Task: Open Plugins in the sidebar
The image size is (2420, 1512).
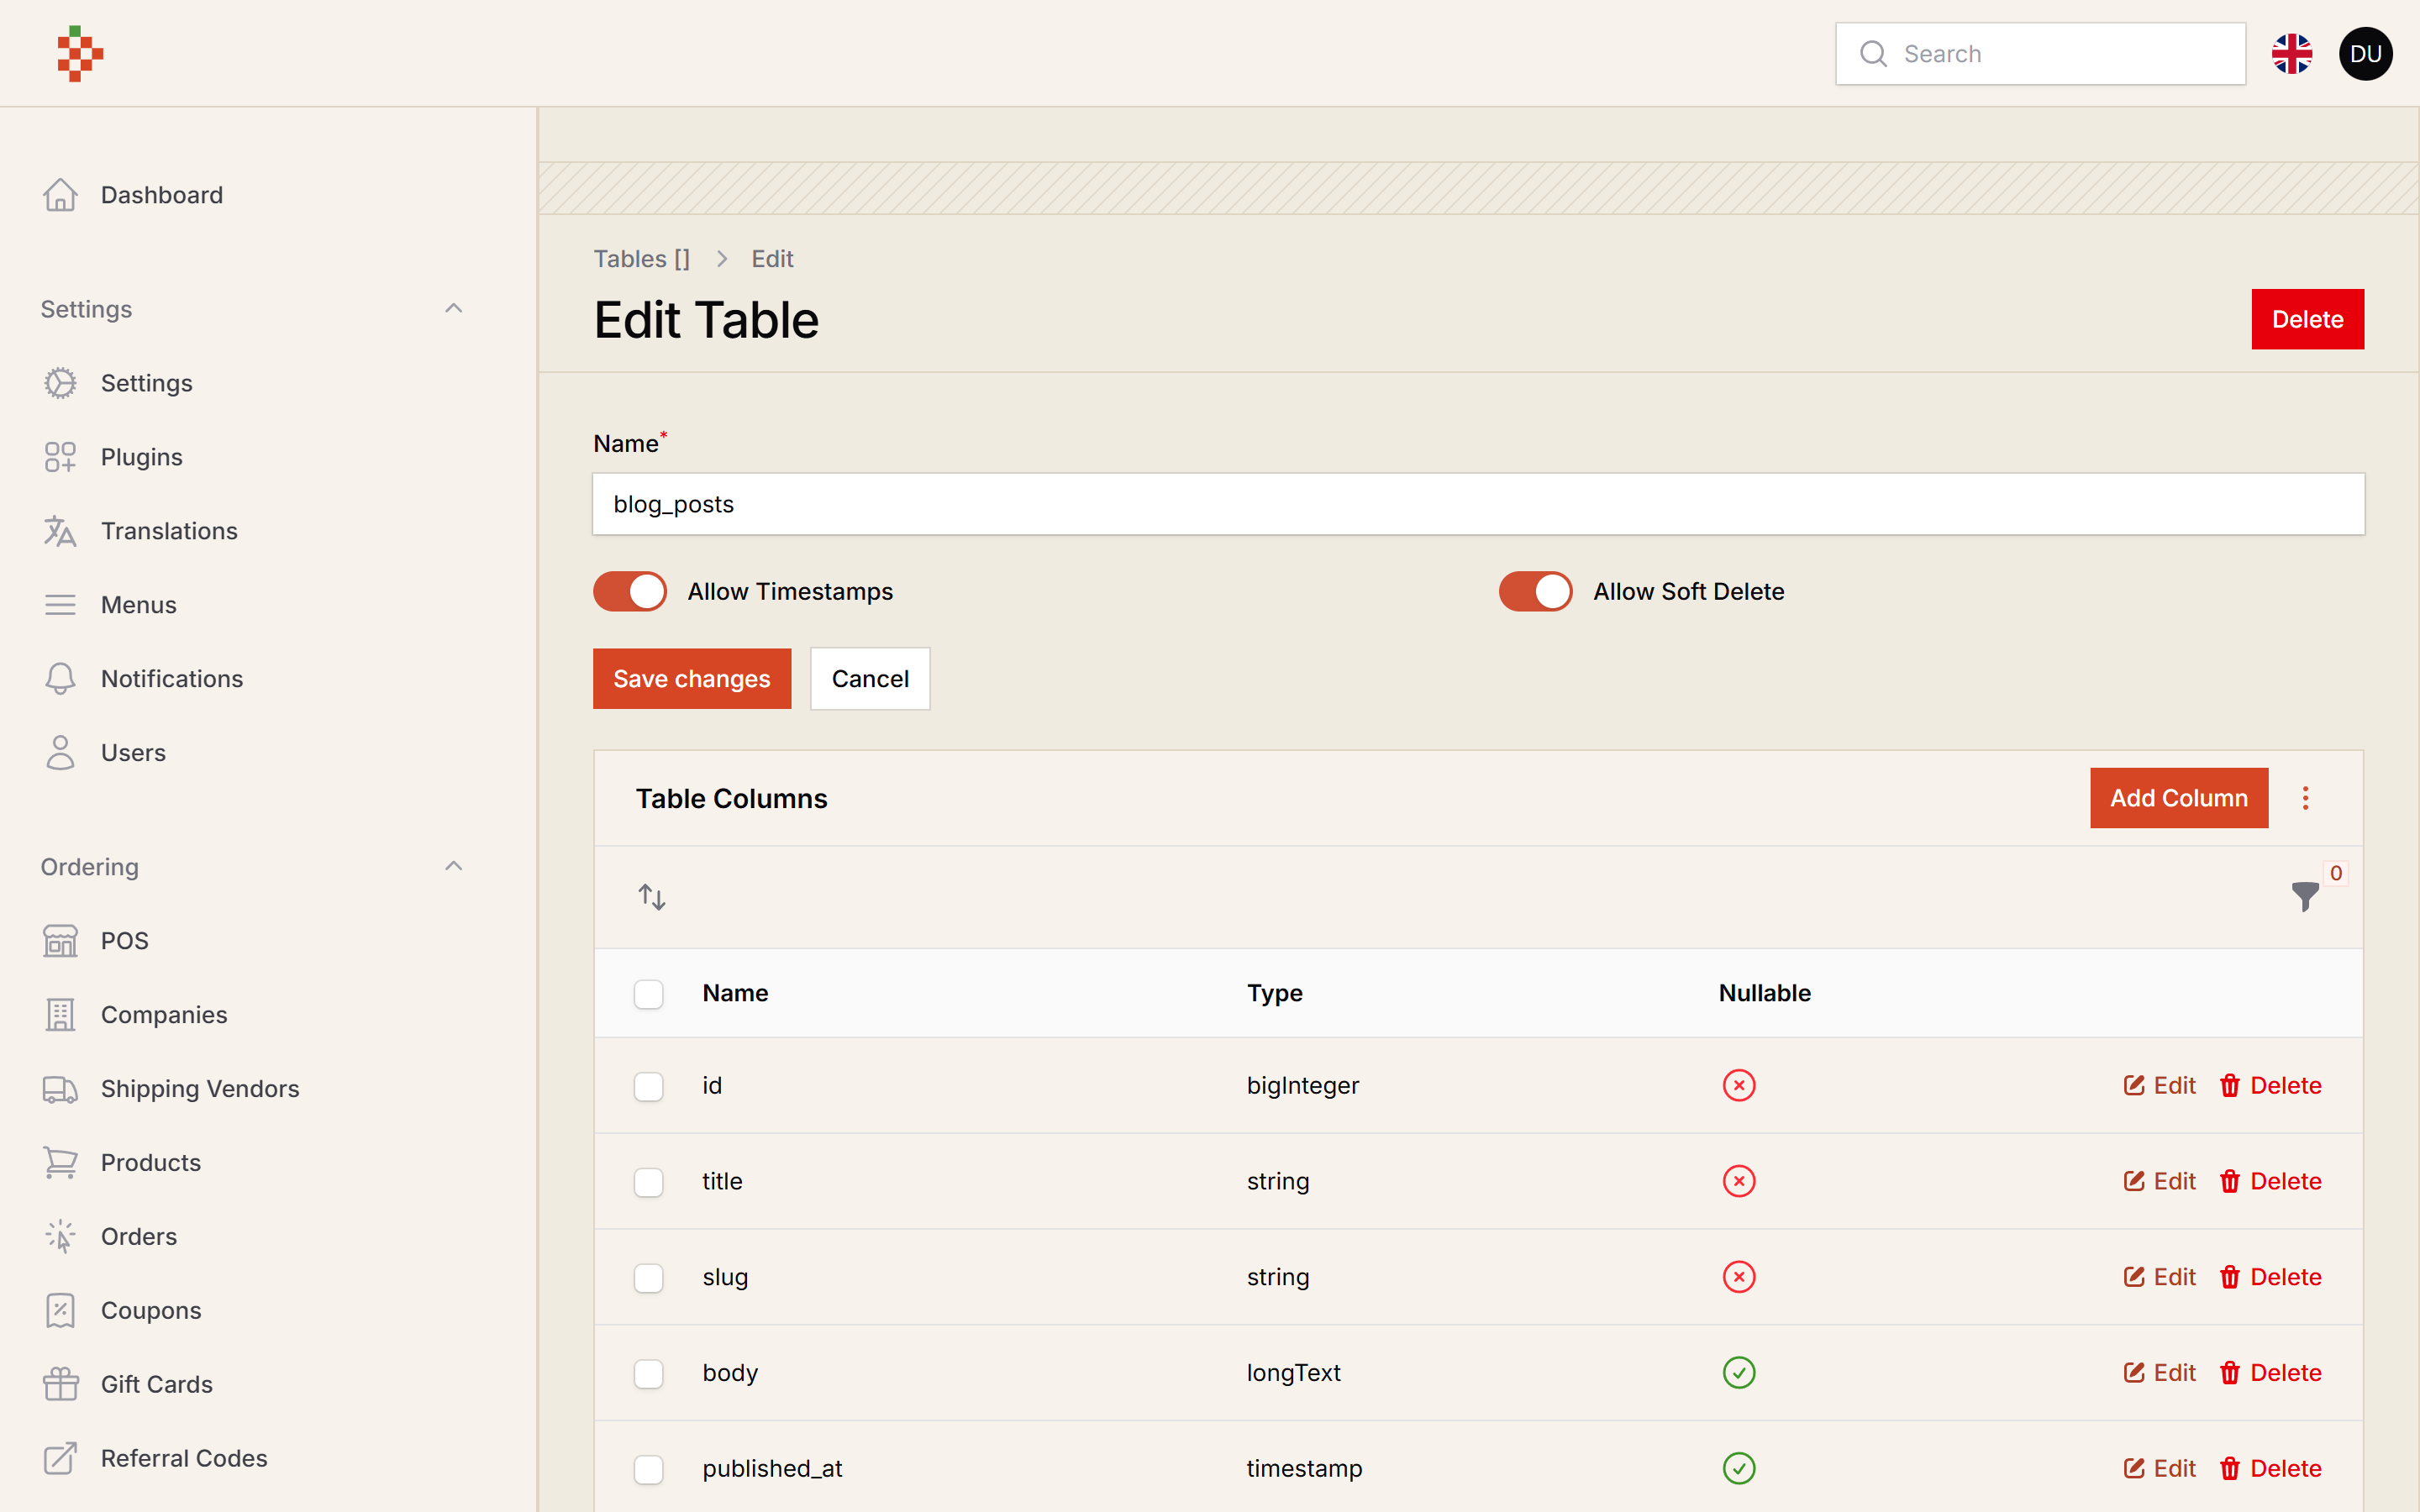Action: [141, 457]
